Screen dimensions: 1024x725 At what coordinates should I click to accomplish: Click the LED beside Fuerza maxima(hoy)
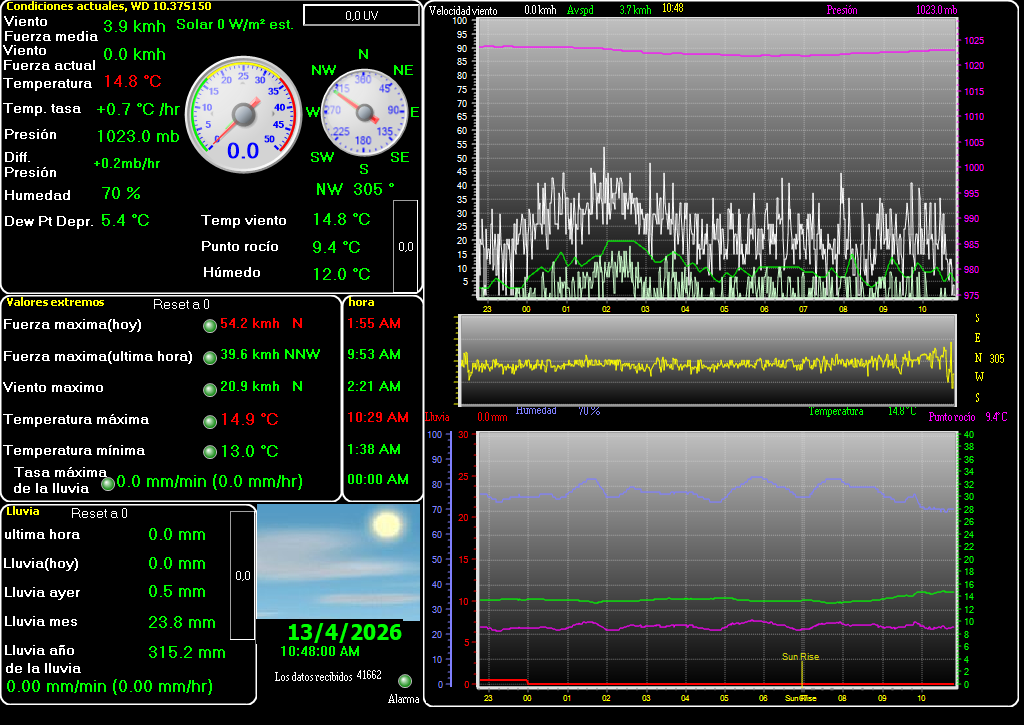click(x=210, y=325)
